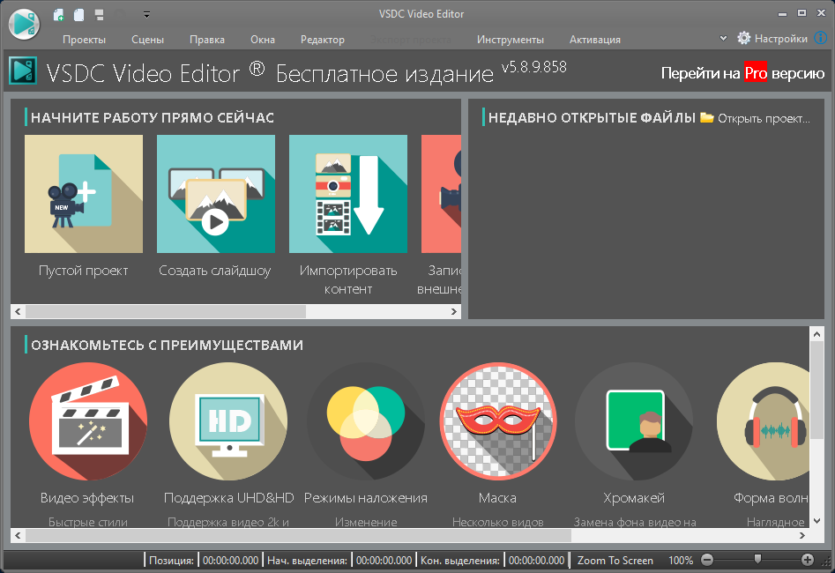
Task: Click left arrow of start panel scrollbar
Action: (18, 312)
